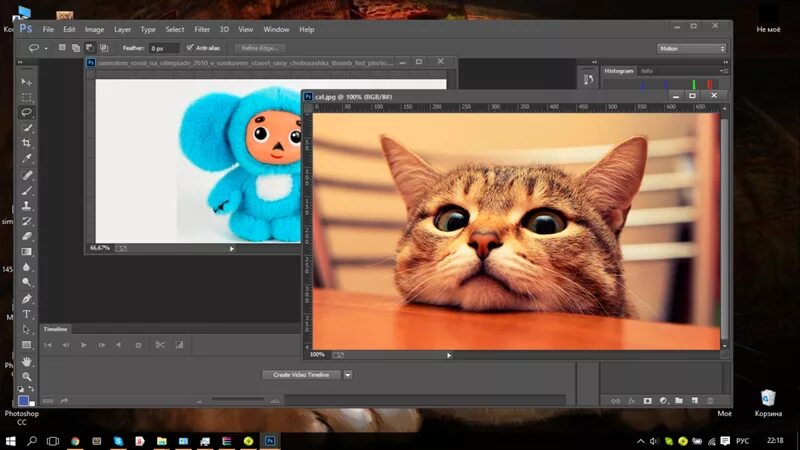Image resolution: width=800 pixels, height=450 pixels.
Task: Open Lasso tool preset picker arrow
Action: 46,48
